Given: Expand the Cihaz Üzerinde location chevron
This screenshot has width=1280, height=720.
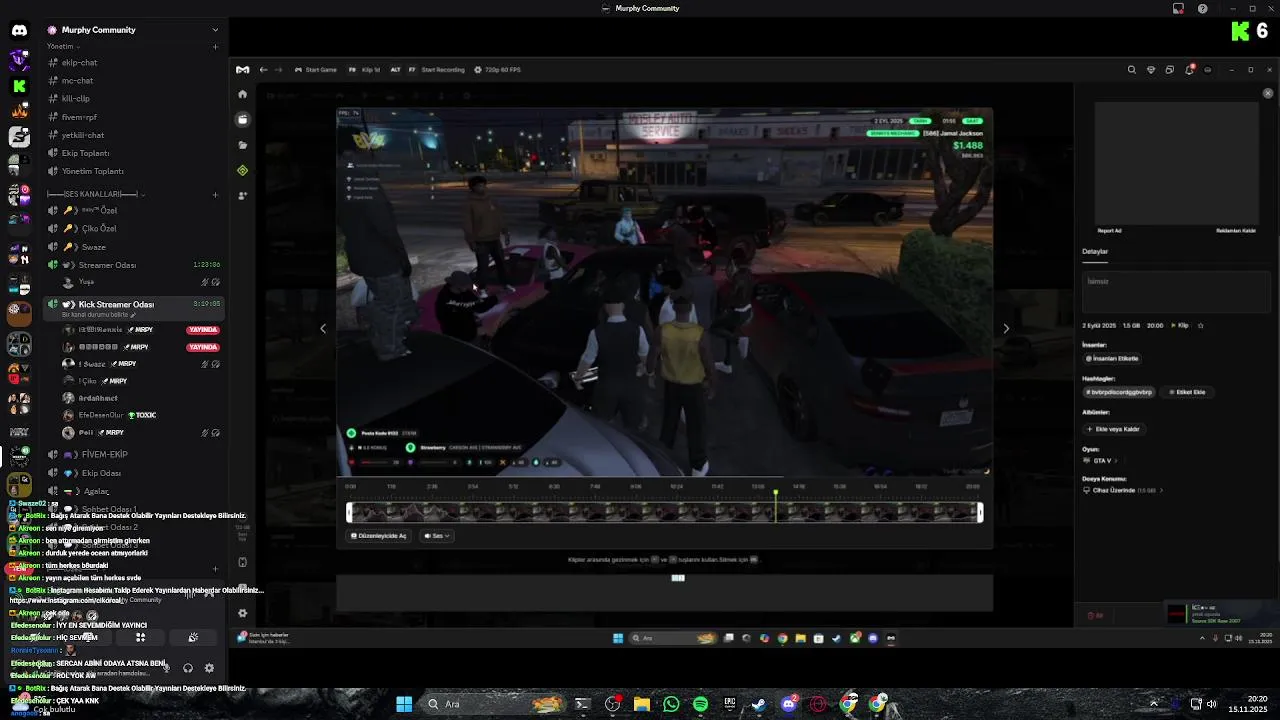Looking at the screenshot, I should (x=1161, y=490).
